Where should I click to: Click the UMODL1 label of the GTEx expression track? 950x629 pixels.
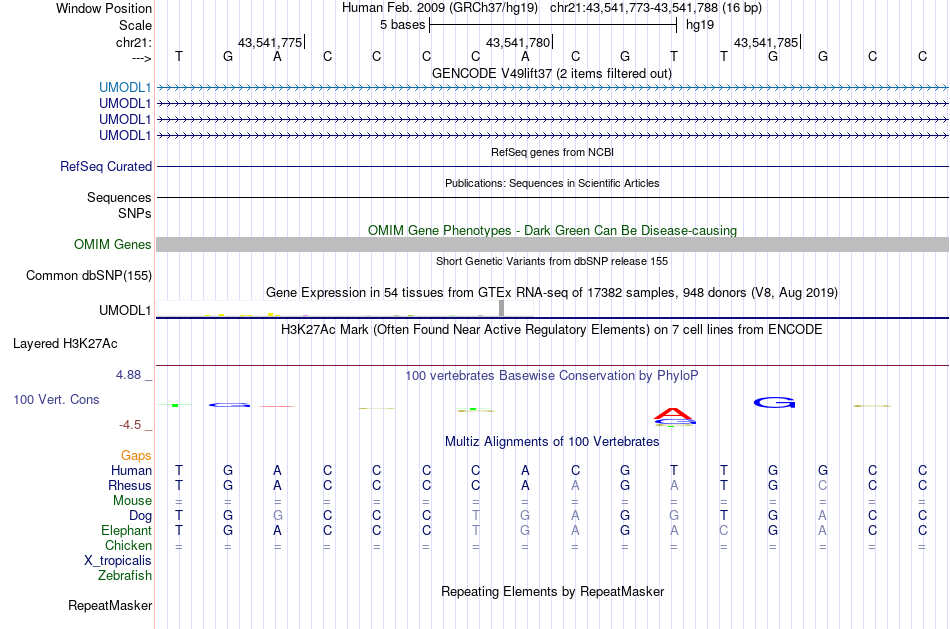125,310
